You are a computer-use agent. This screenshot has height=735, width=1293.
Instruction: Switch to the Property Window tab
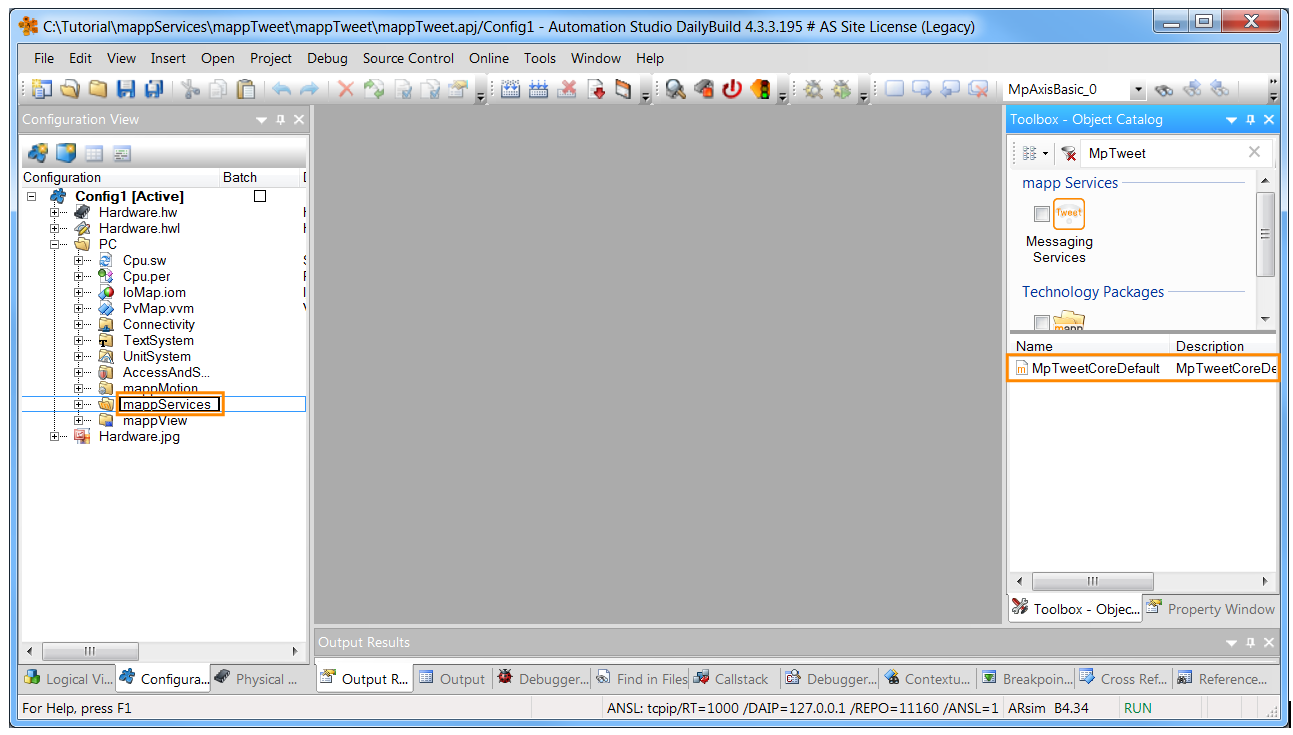[x=1211, y=608]
